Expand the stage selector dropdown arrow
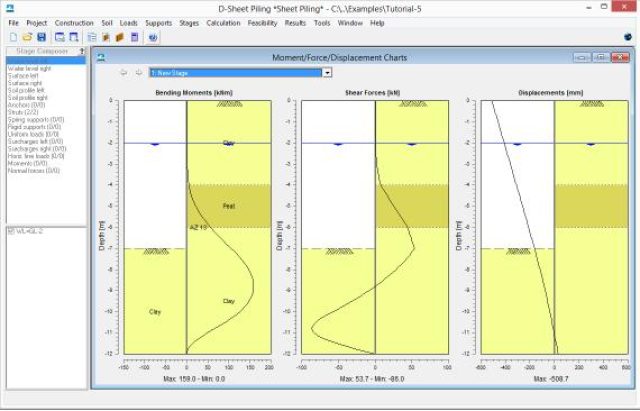The height and width of the screenshot is (411, 640). (x=327, y=72)
